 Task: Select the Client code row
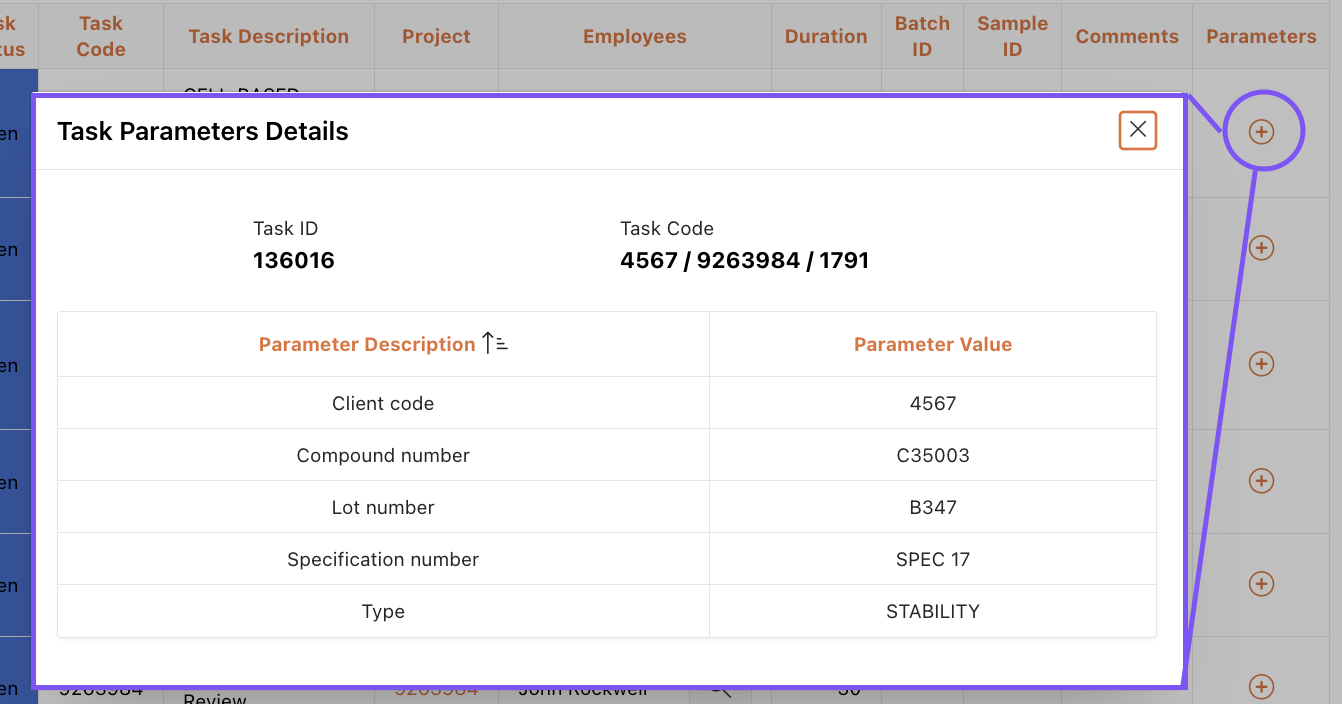(x=383, y=404)
